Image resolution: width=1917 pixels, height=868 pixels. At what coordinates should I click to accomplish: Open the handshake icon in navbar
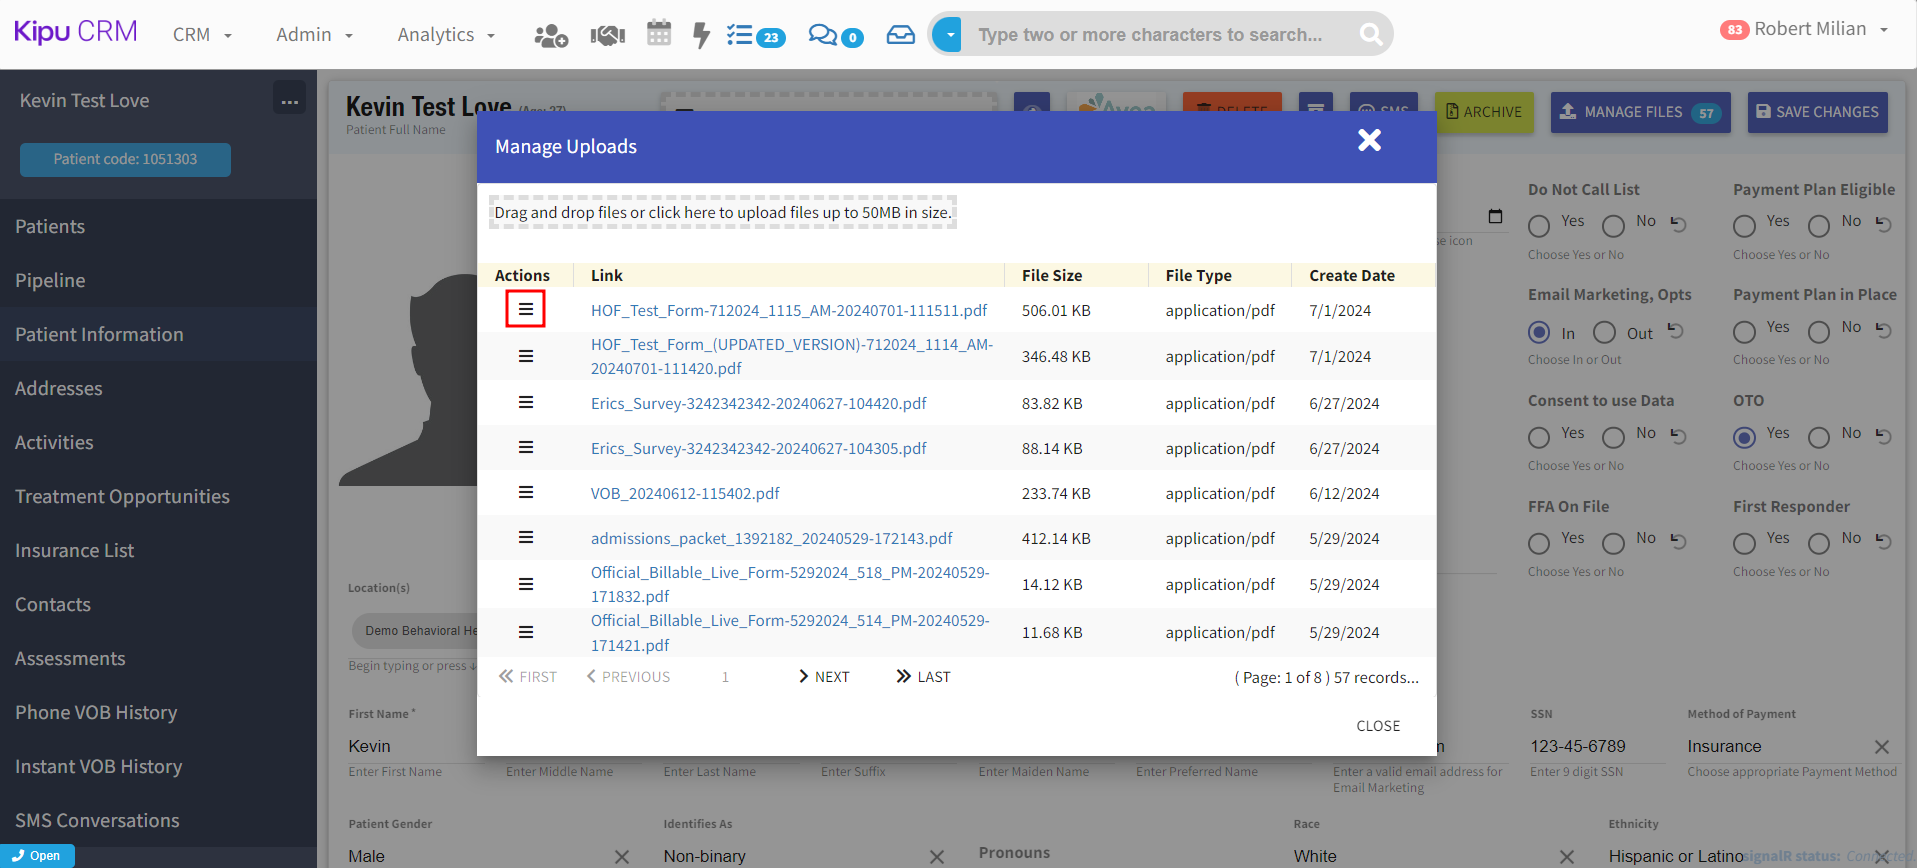point(607,36)
